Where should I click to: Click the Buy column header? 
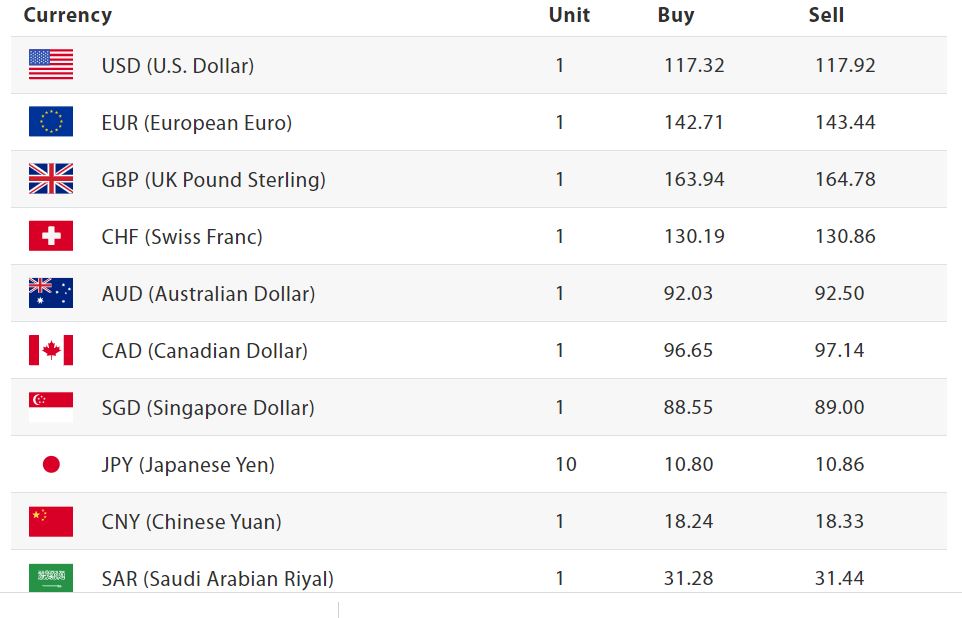click(676, 15)
